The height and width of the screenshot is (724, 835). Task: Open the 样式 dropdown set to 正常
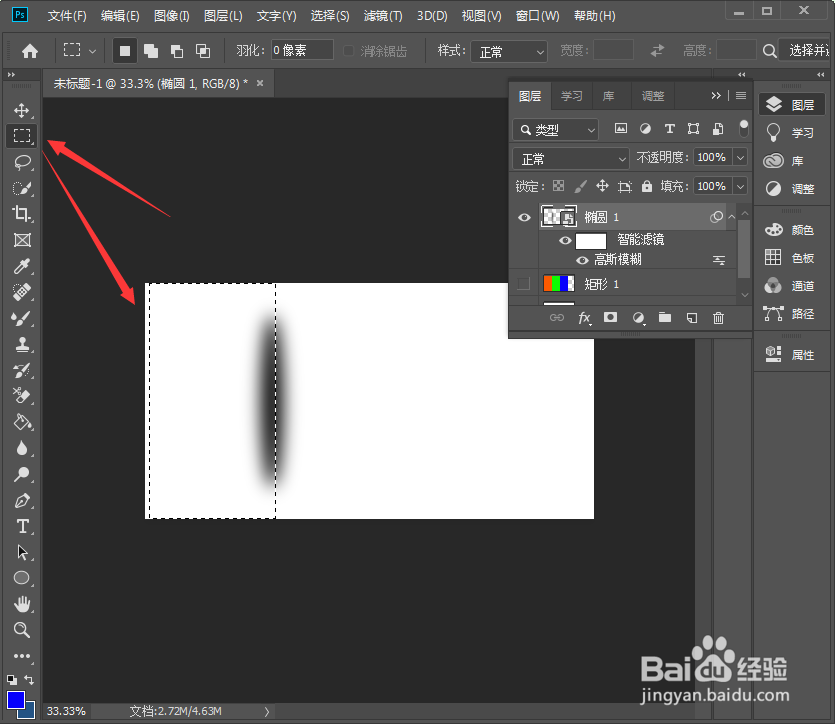click(x=509, y=52)
